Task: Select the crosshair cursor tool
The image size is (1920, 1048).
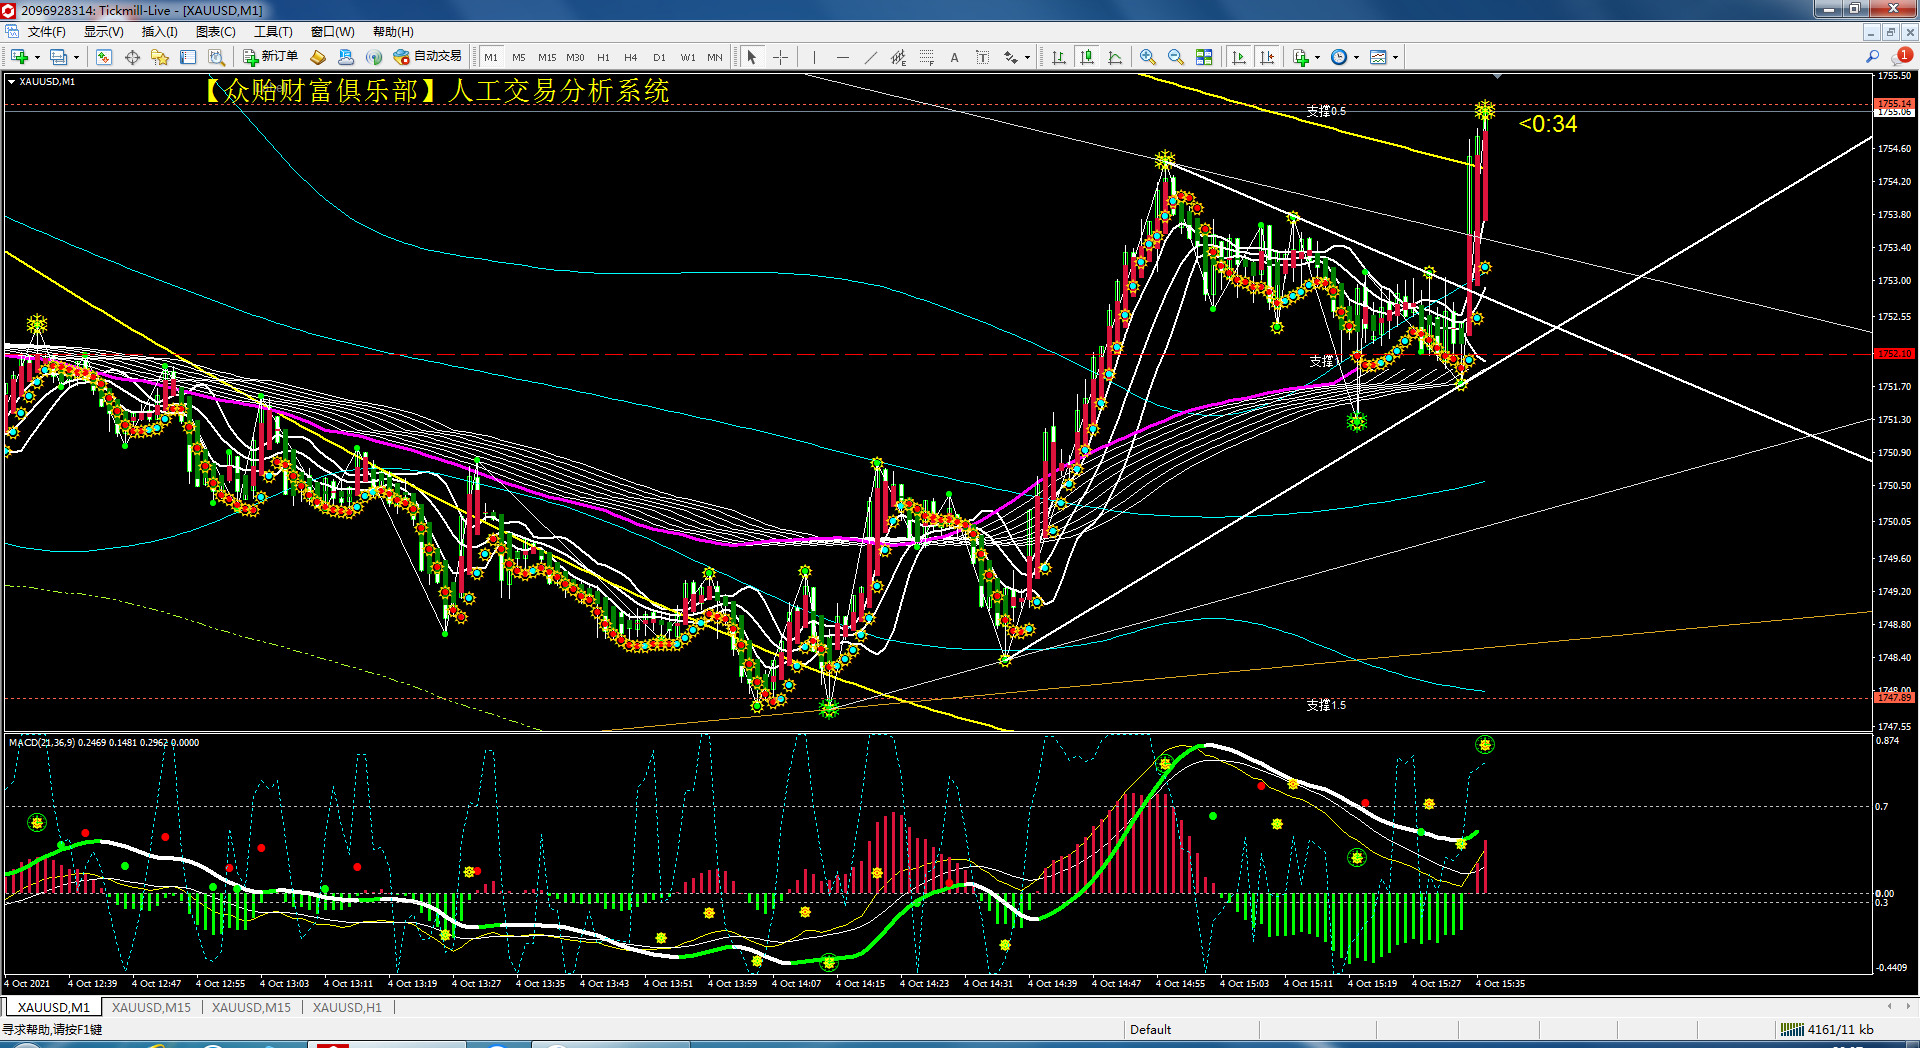Action: (781, 57)
